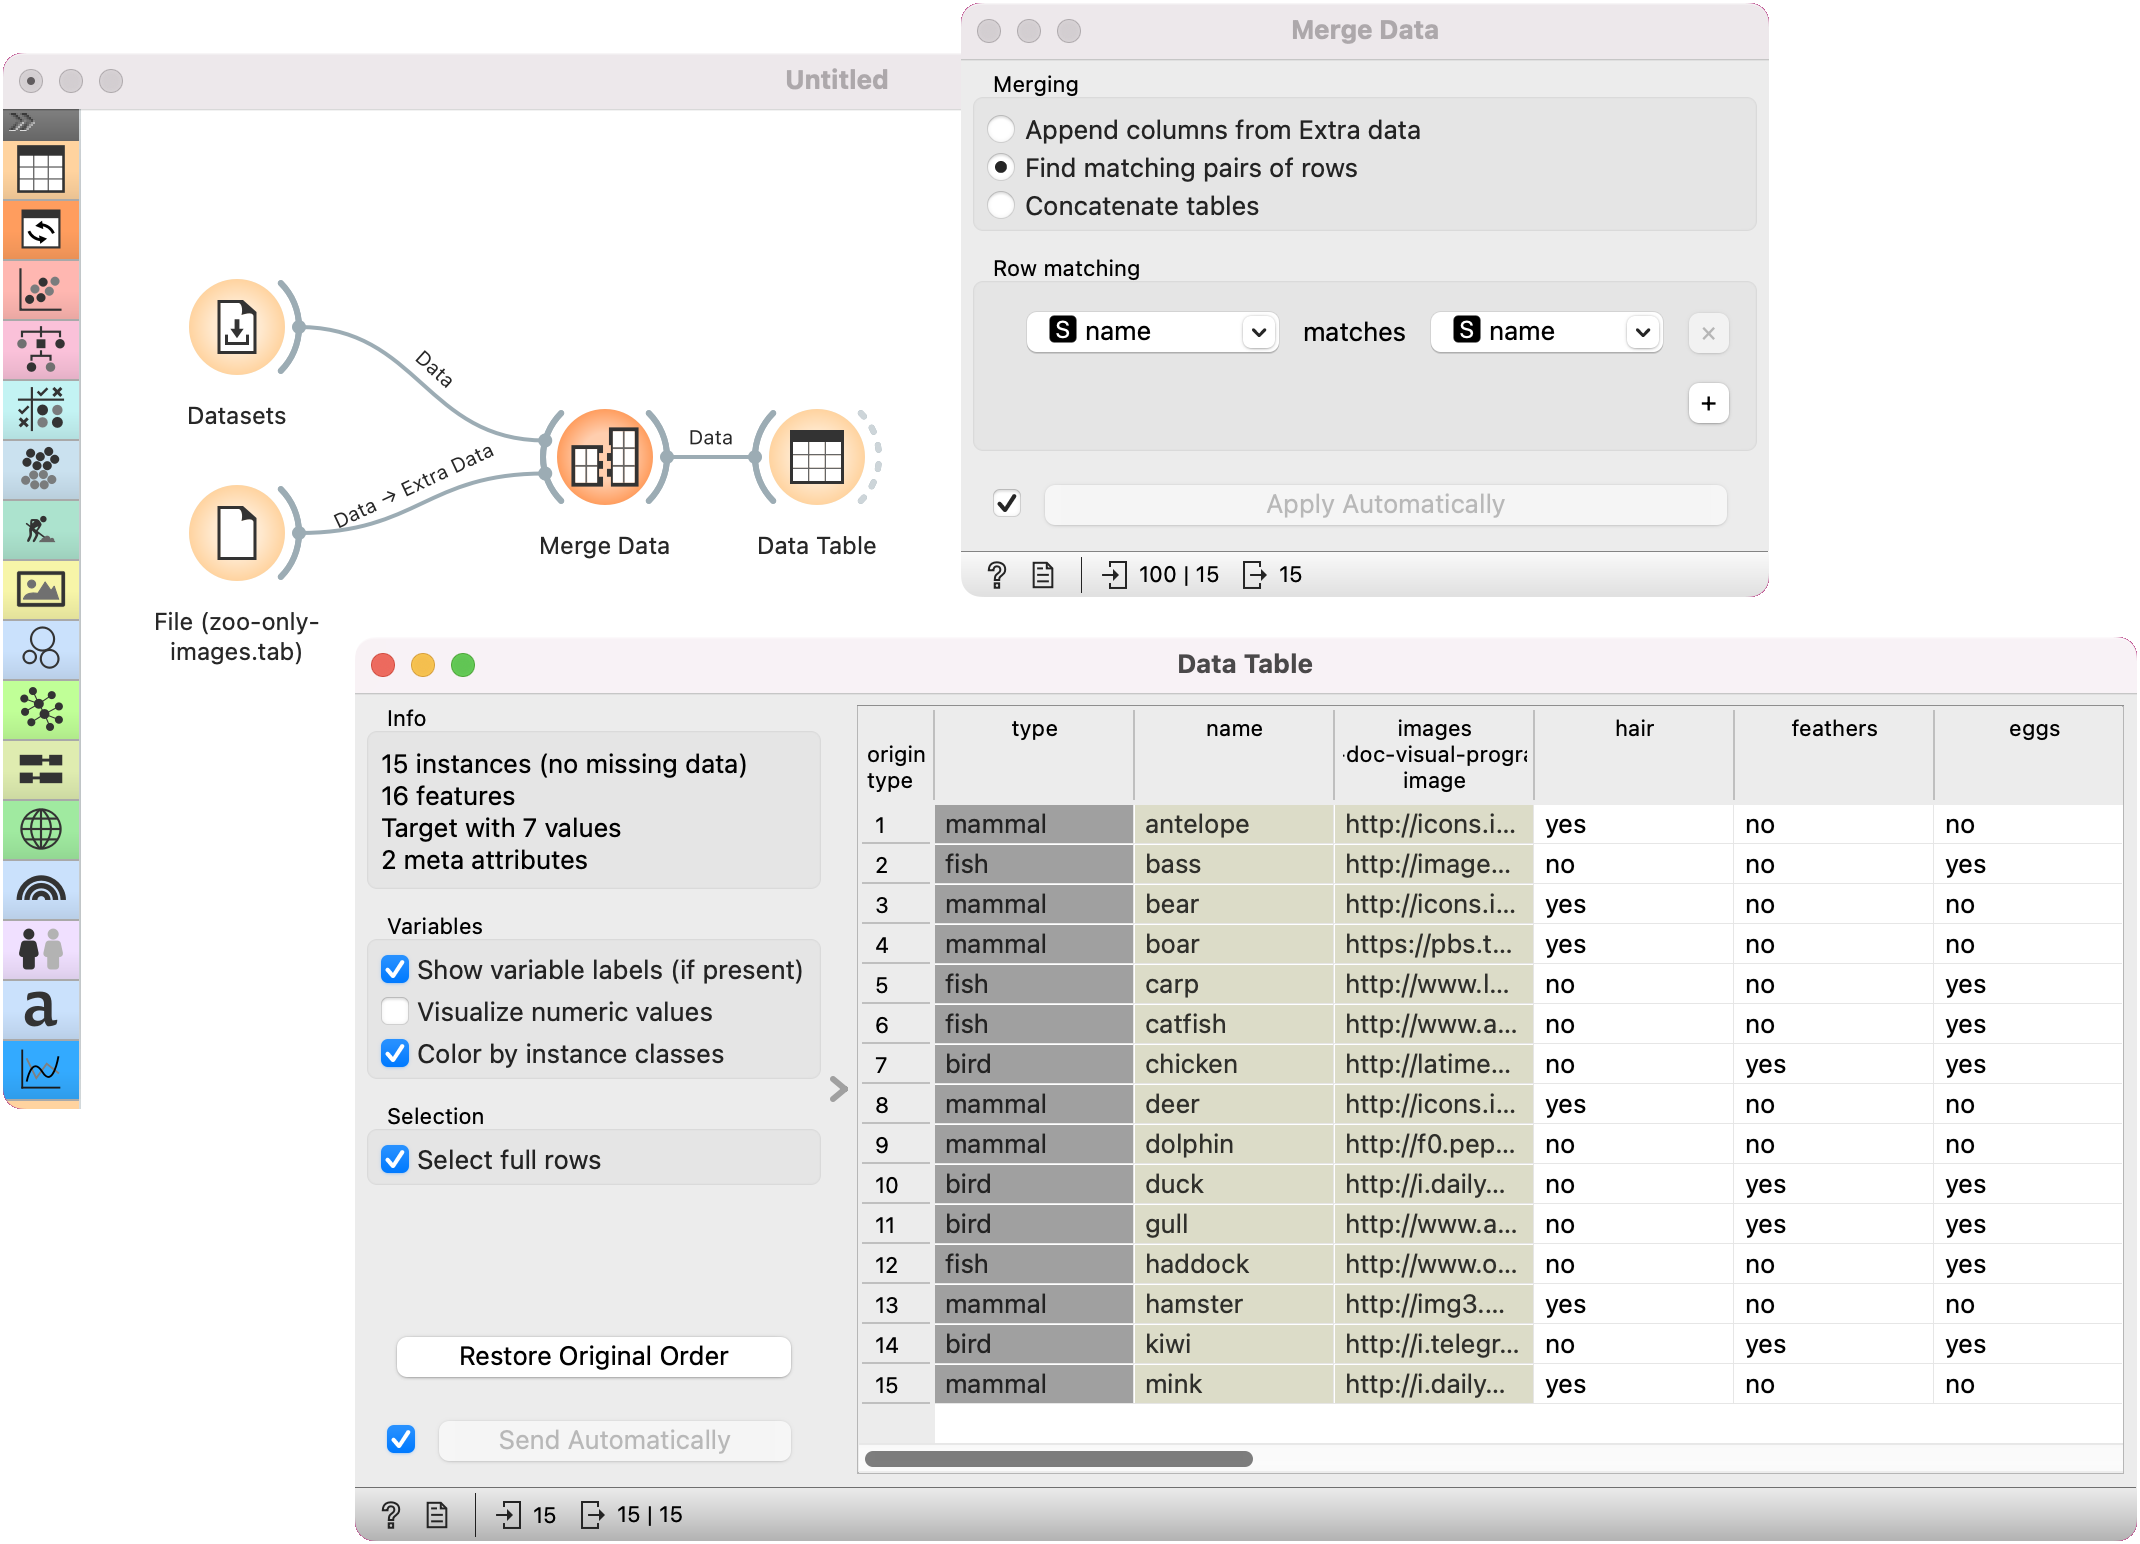
Task: Sort by the images column header
Action: 1434,754
